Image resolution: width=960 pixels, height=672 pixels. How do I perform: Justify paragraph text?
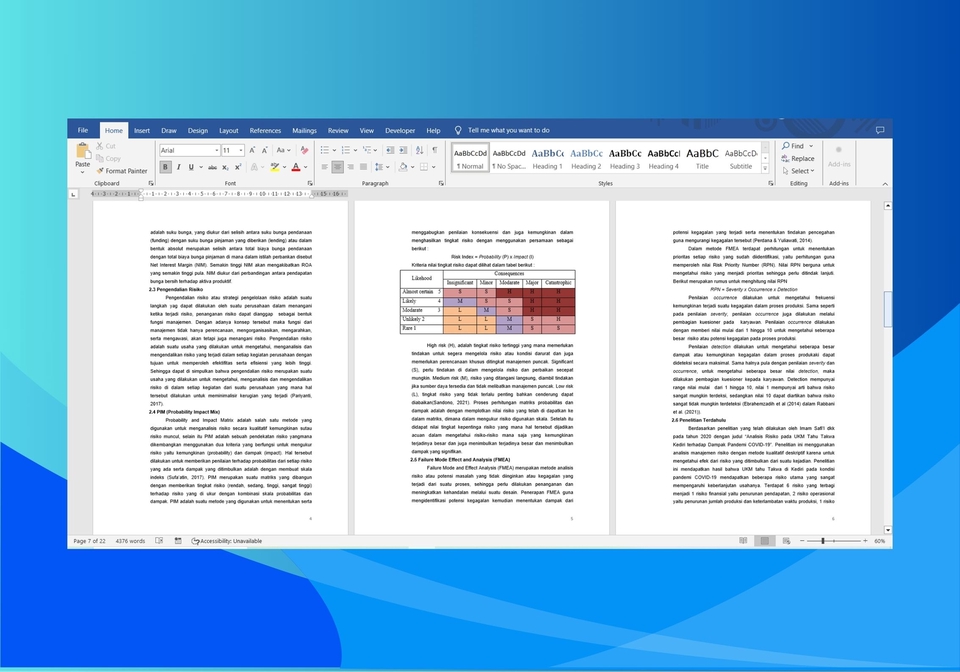coord(364,167)
